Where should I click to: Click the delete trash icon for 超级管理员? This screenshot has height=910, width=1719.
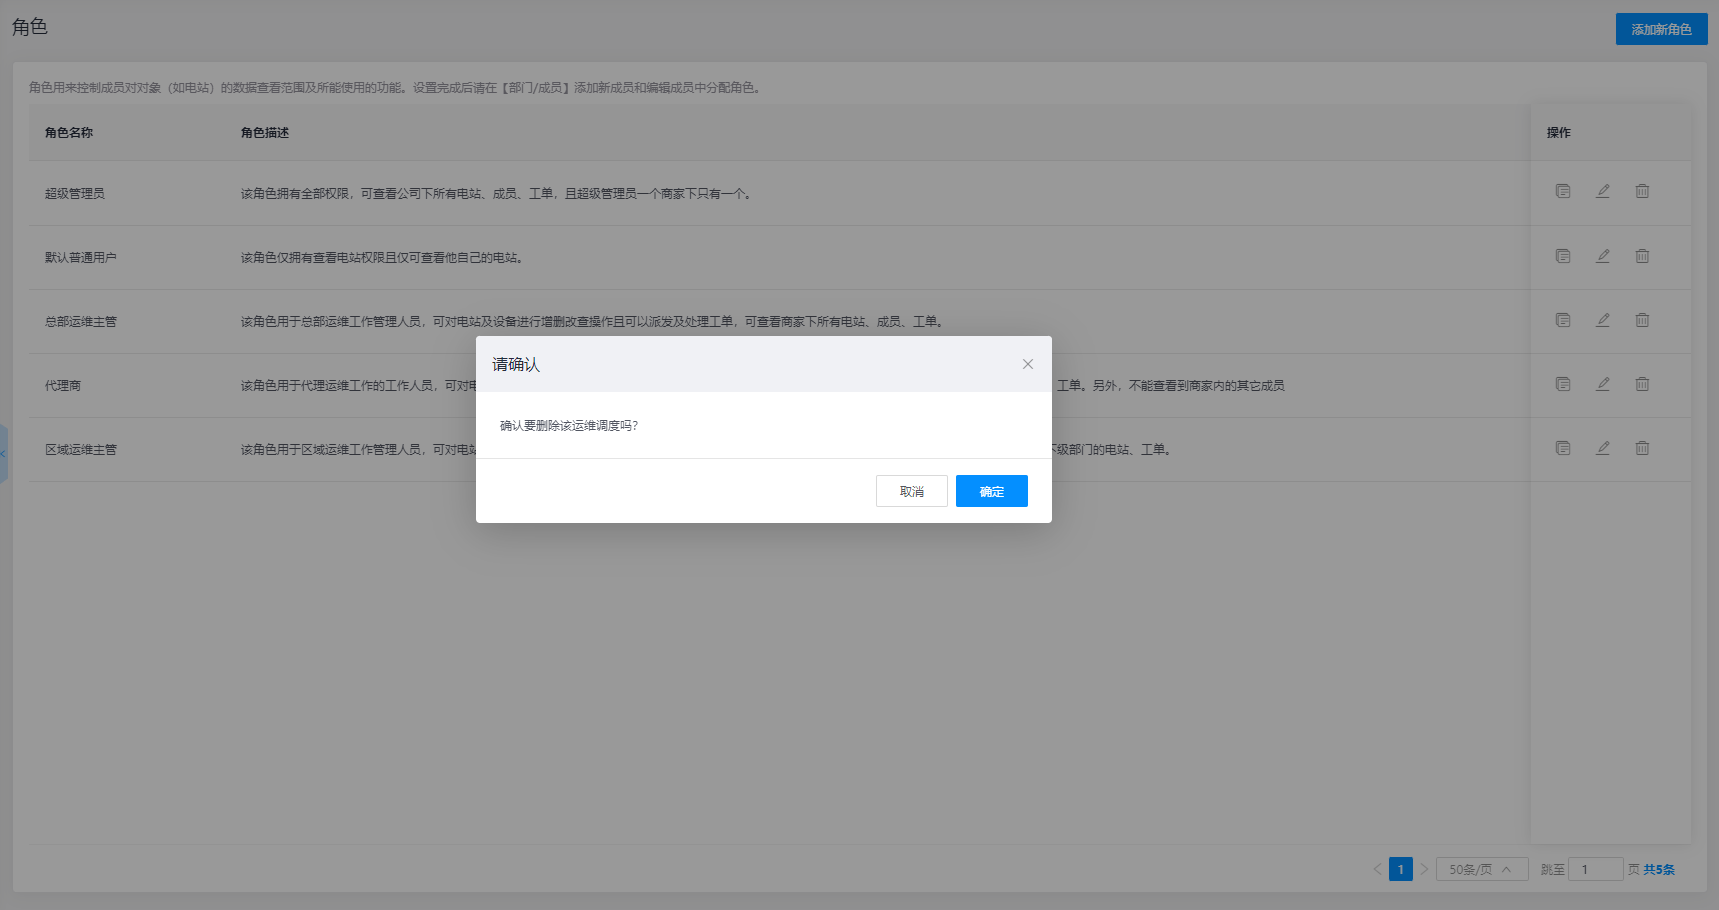pyautogui.click(x=1642, y=191)
